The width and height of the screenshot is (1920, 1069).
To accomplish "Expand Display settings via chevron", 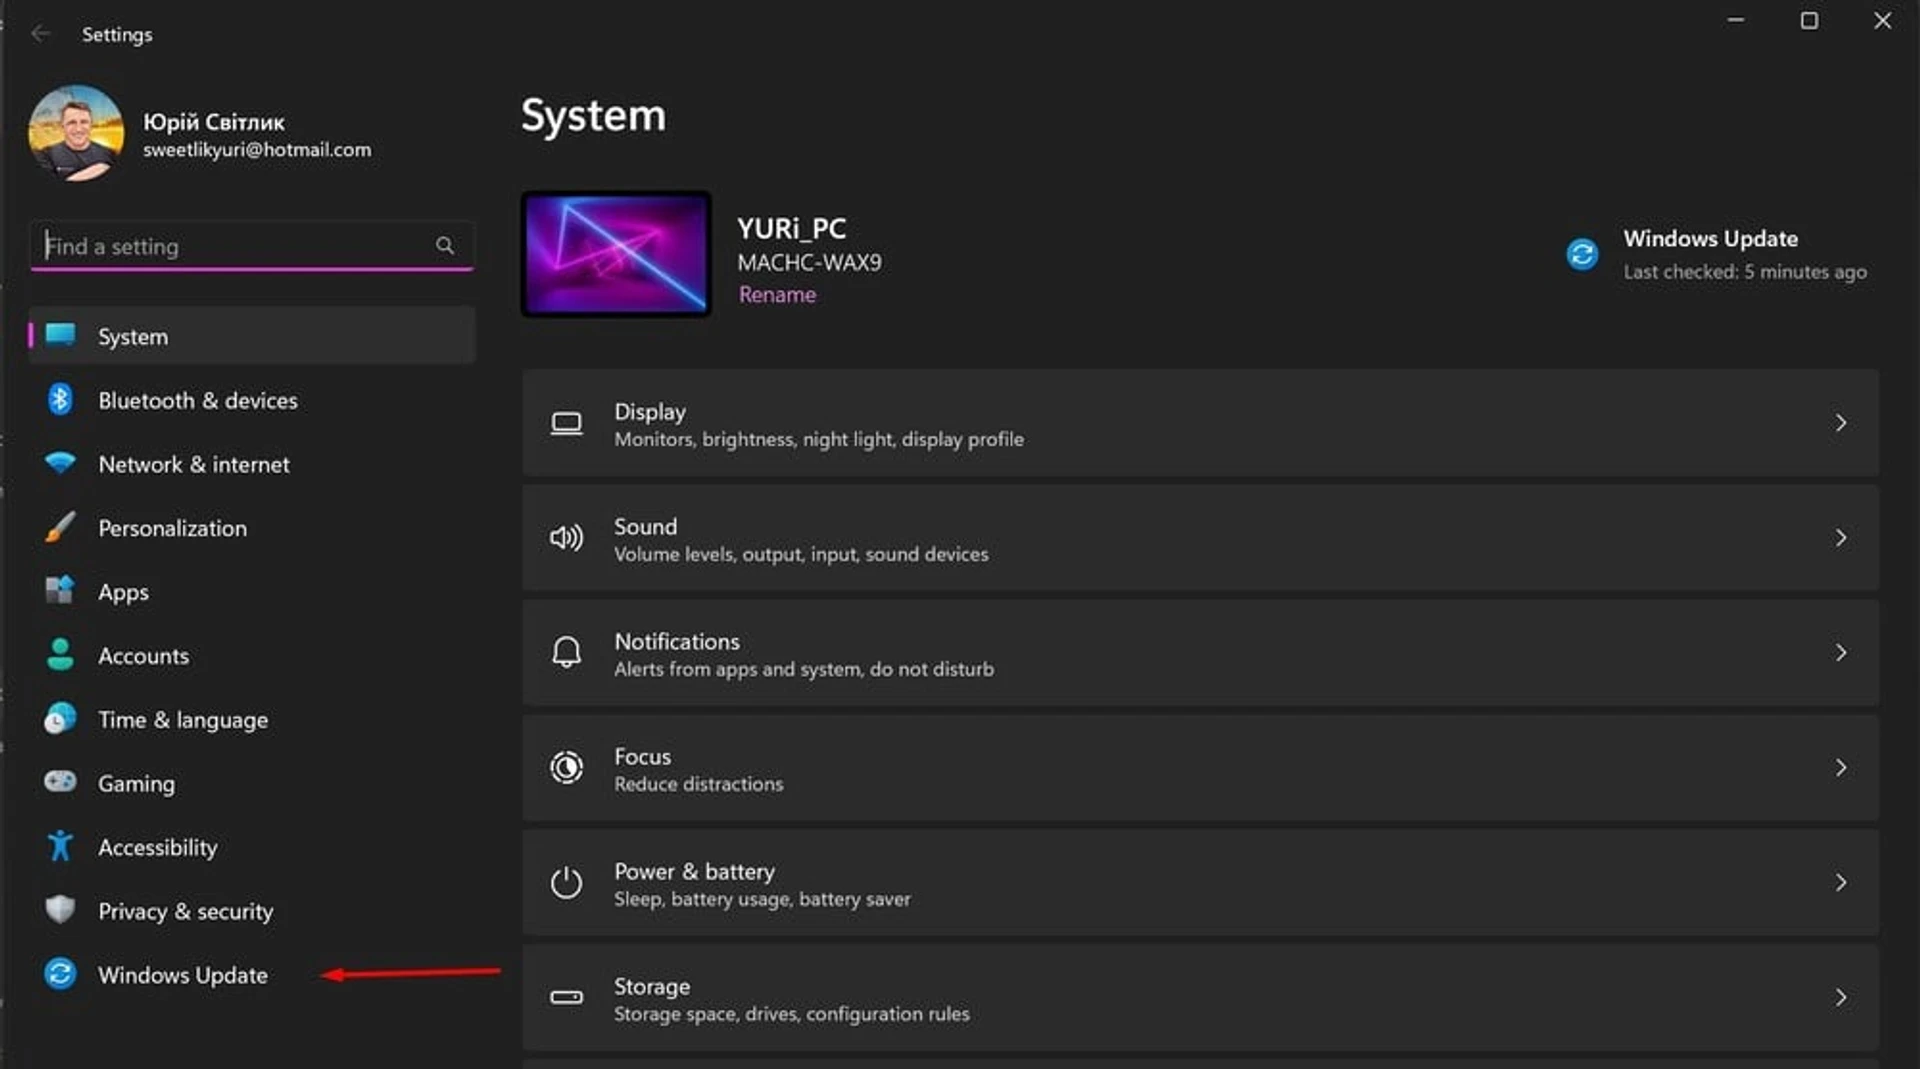I will [1841, 423].
